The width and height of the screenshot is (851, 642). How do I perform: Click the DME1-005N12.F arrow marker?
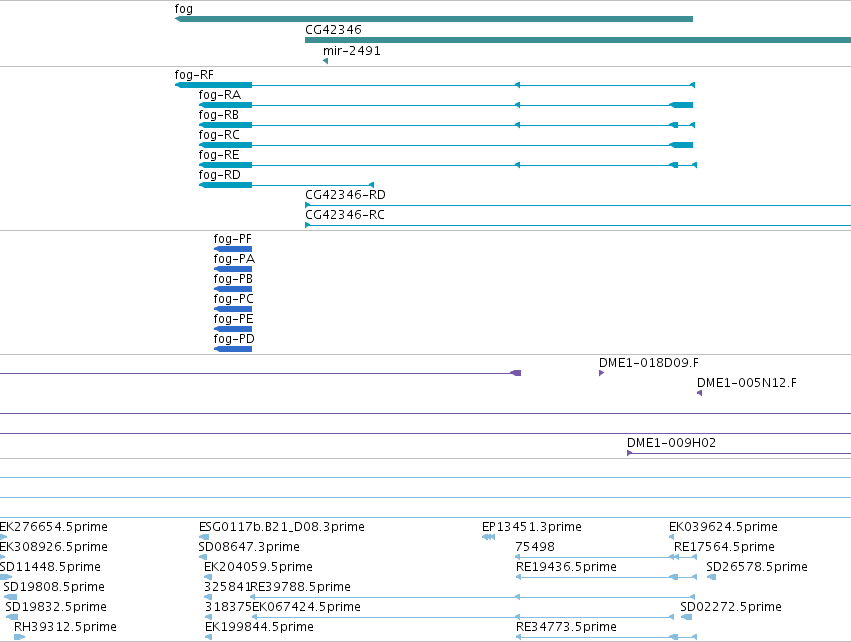point(700,393)
